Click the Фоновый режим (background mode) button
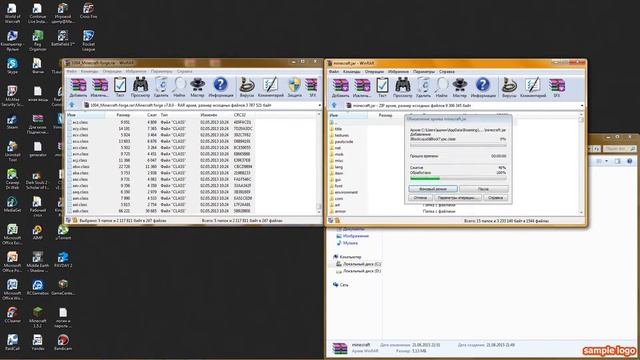This screenshot has height=360, width=640. click(x=433, y=189)
